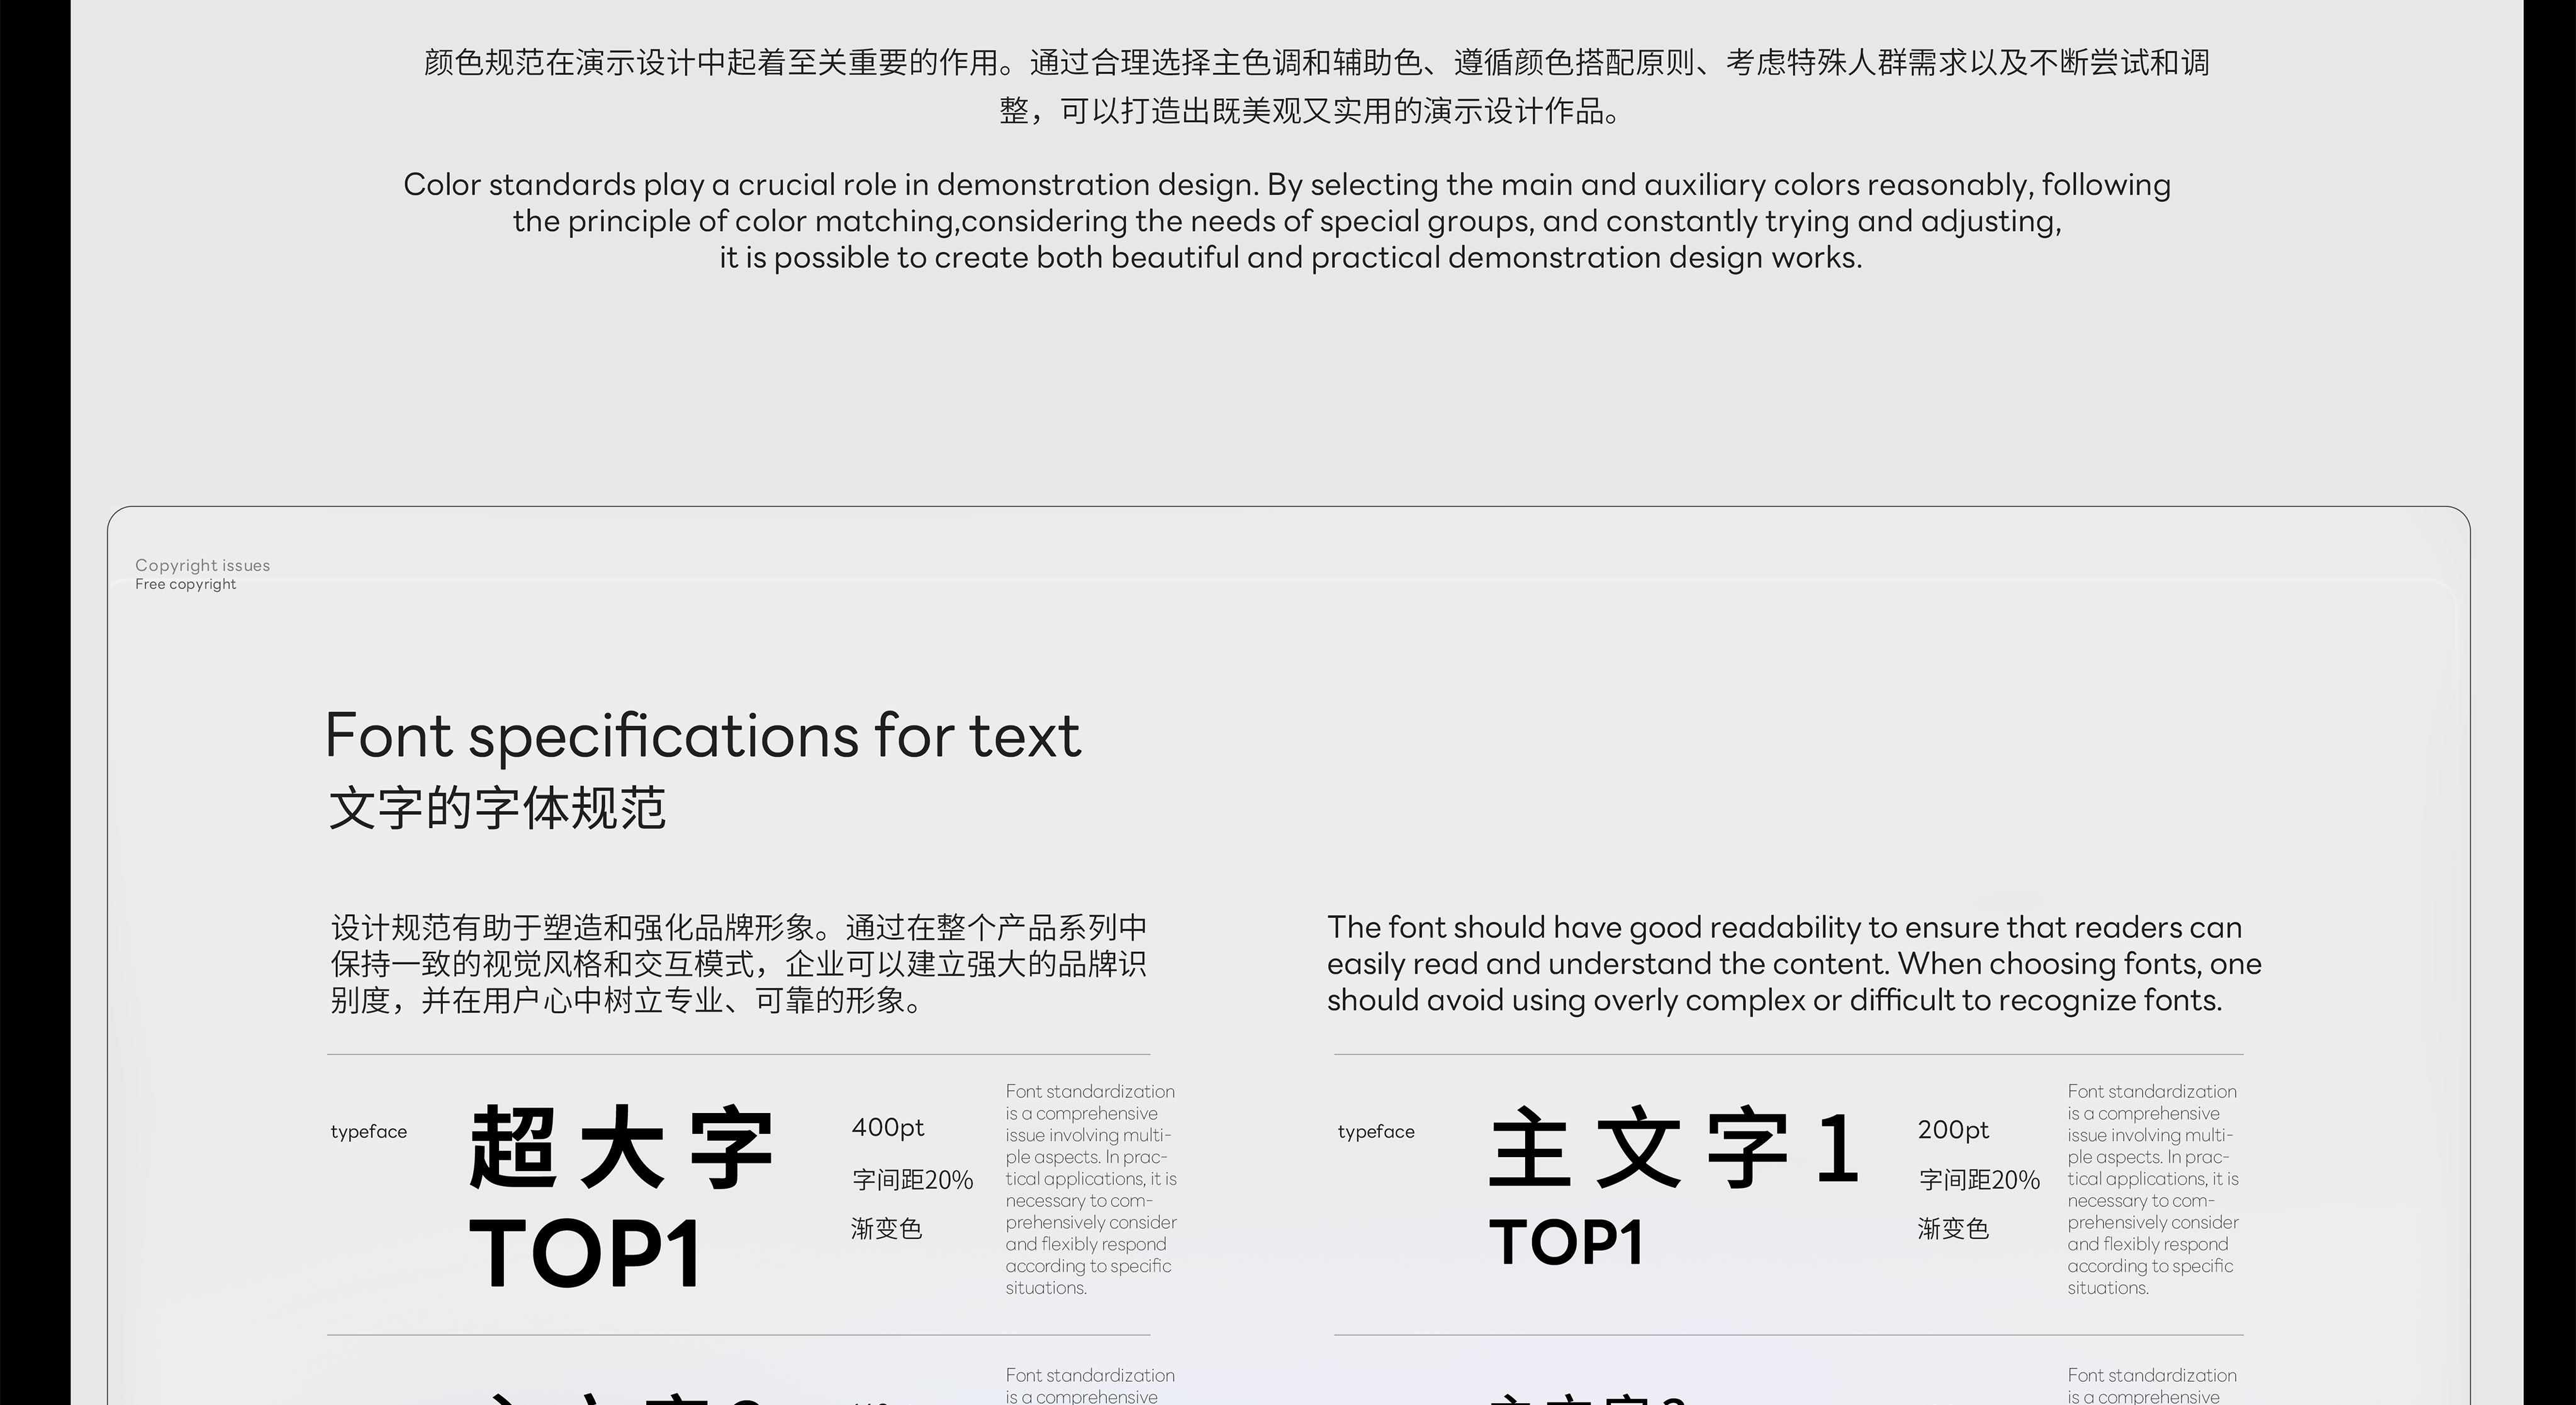Select the "TOP1" text under 超大字

click(585, 1254)
